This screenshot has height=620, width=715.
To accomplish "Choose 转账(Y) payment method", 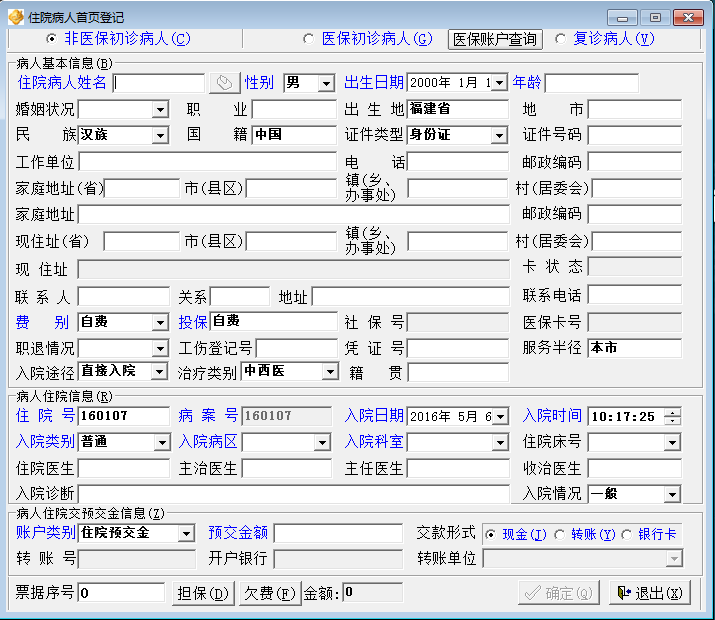I will [560, 534].
